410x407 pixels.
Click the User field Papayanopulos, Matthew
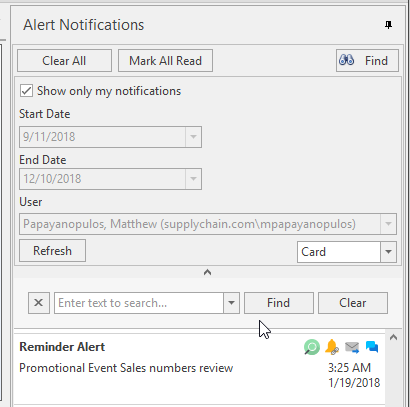[200, 224]
